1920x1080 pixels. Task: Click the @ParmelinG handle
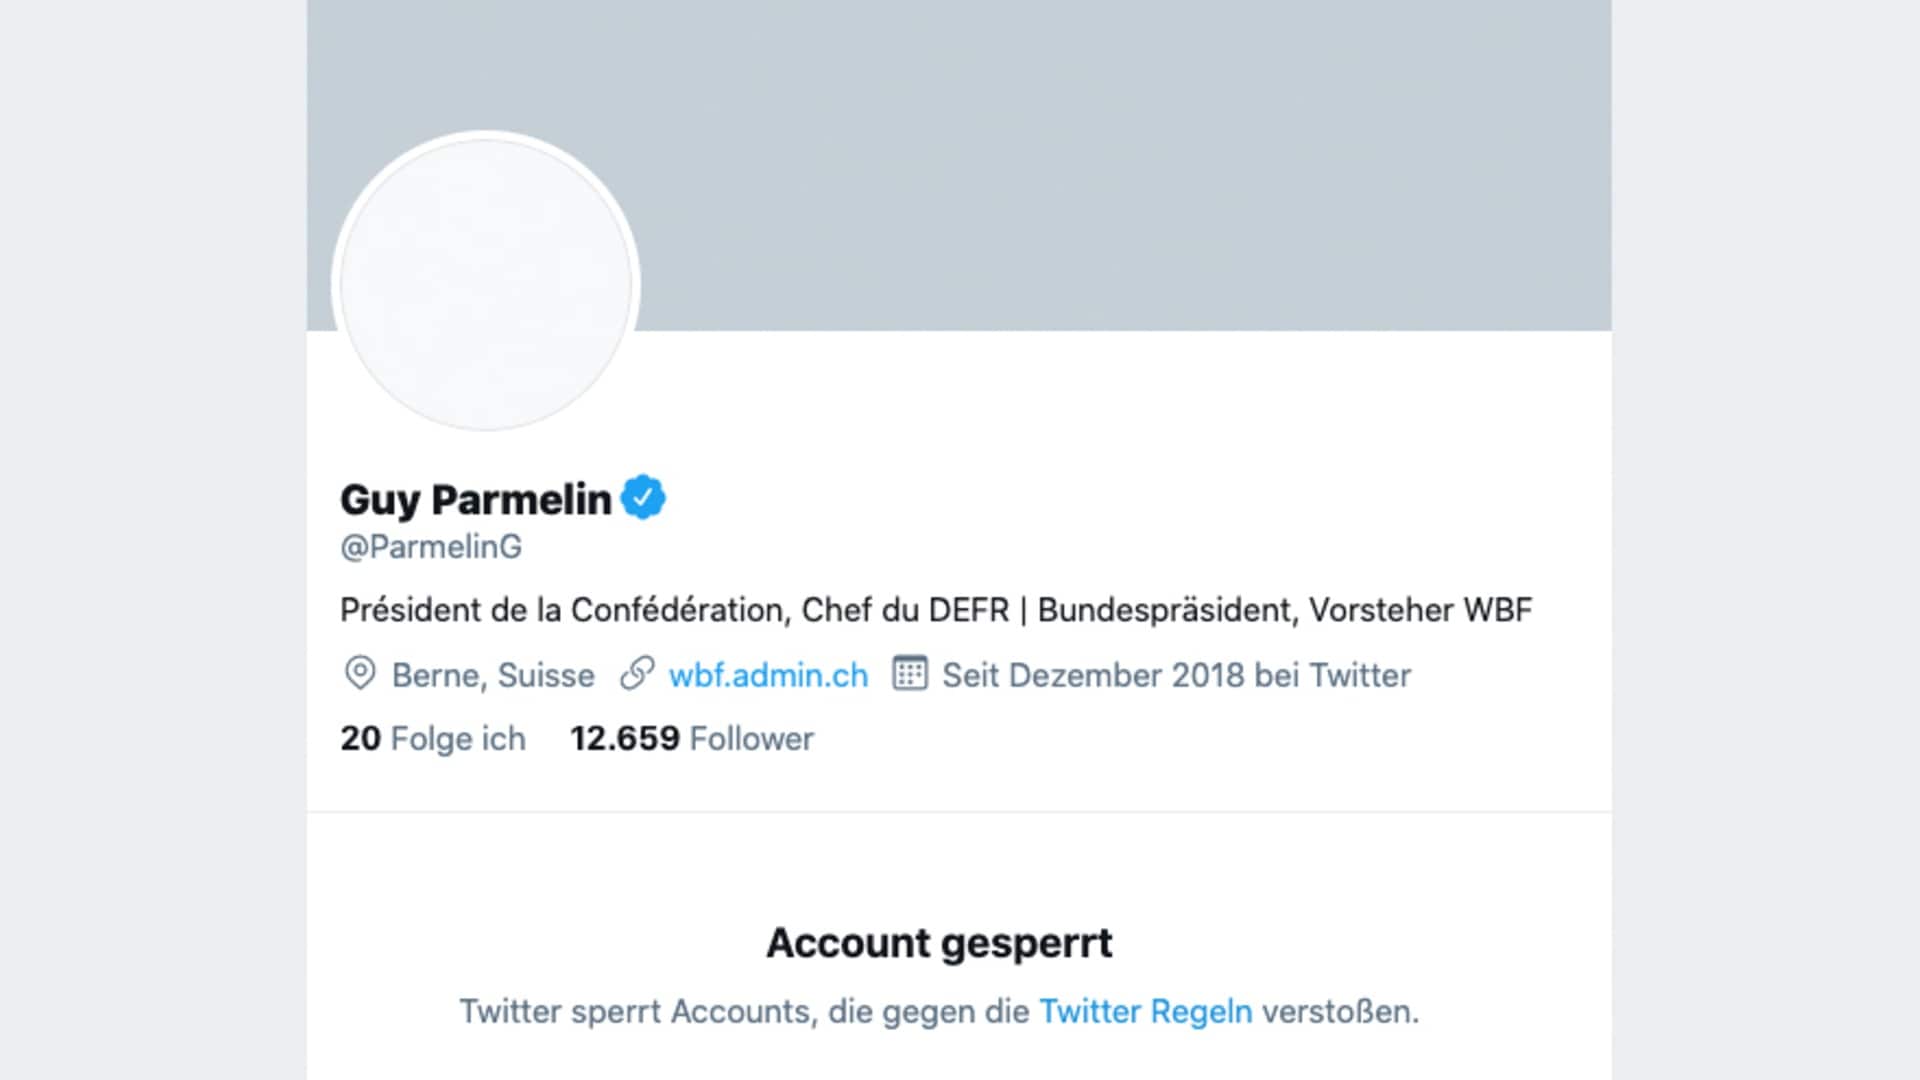431,547
